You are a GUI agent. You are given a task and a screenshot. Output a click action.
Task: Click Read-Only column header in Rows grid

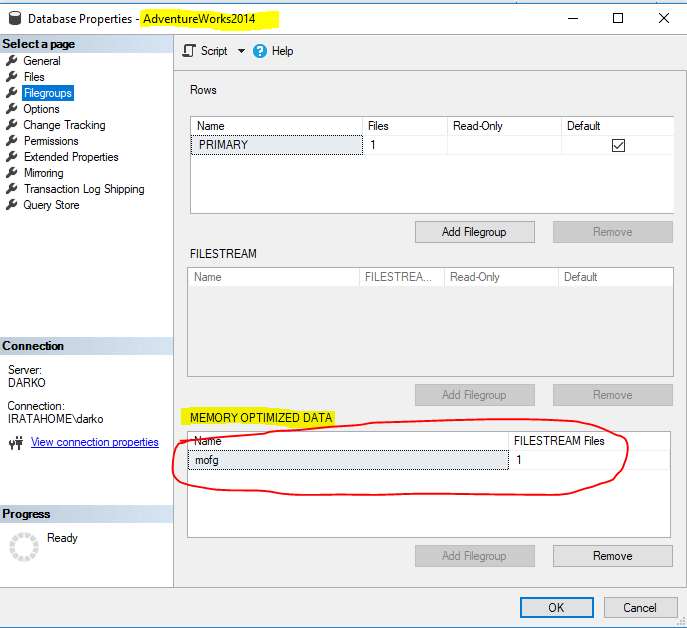[504, 126]
